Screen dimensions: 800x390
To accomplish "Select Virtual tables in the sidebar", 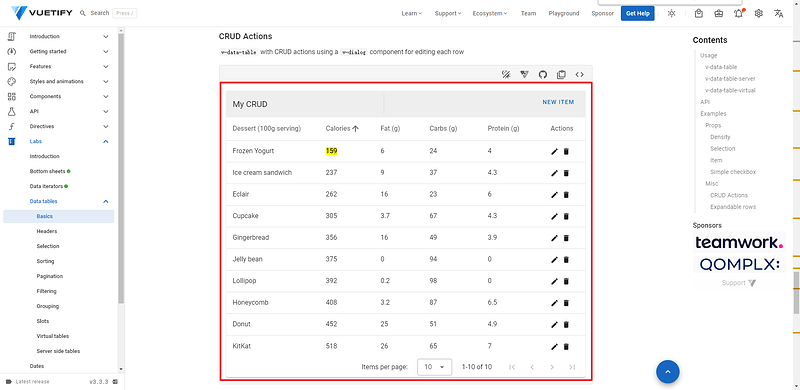I will pyautogui.click(x=53, y=336).
